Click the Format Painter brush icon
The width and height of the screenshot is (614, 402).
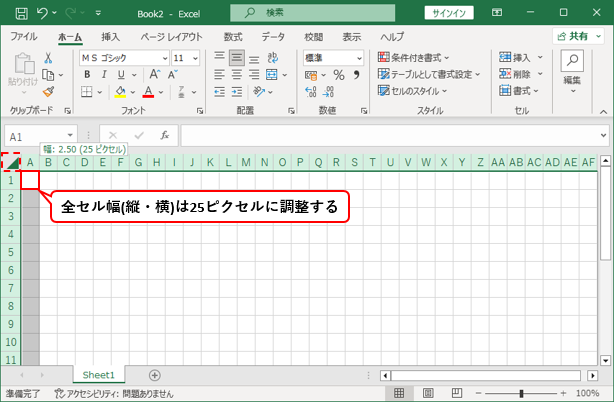coord(49,92)
